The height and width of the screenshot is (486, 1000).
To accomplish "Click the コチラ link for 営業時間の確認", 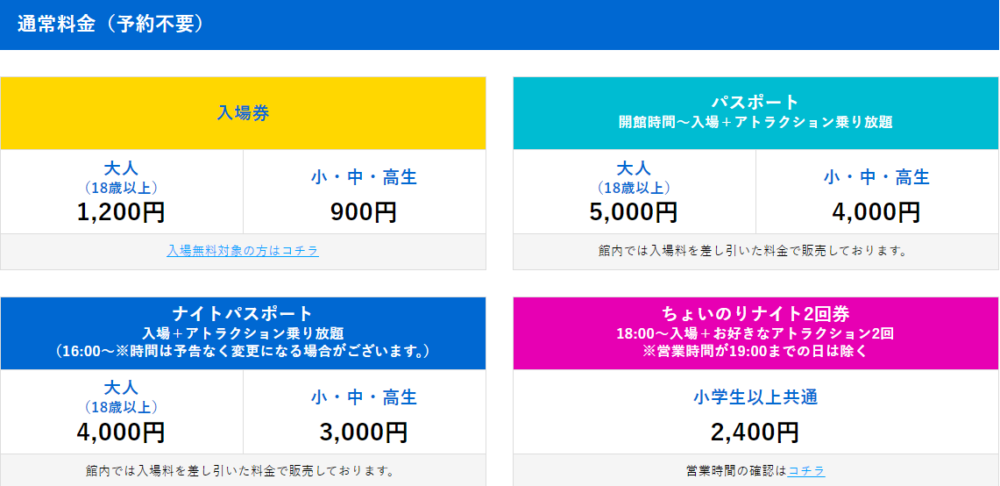I will [x=806, y=471].
